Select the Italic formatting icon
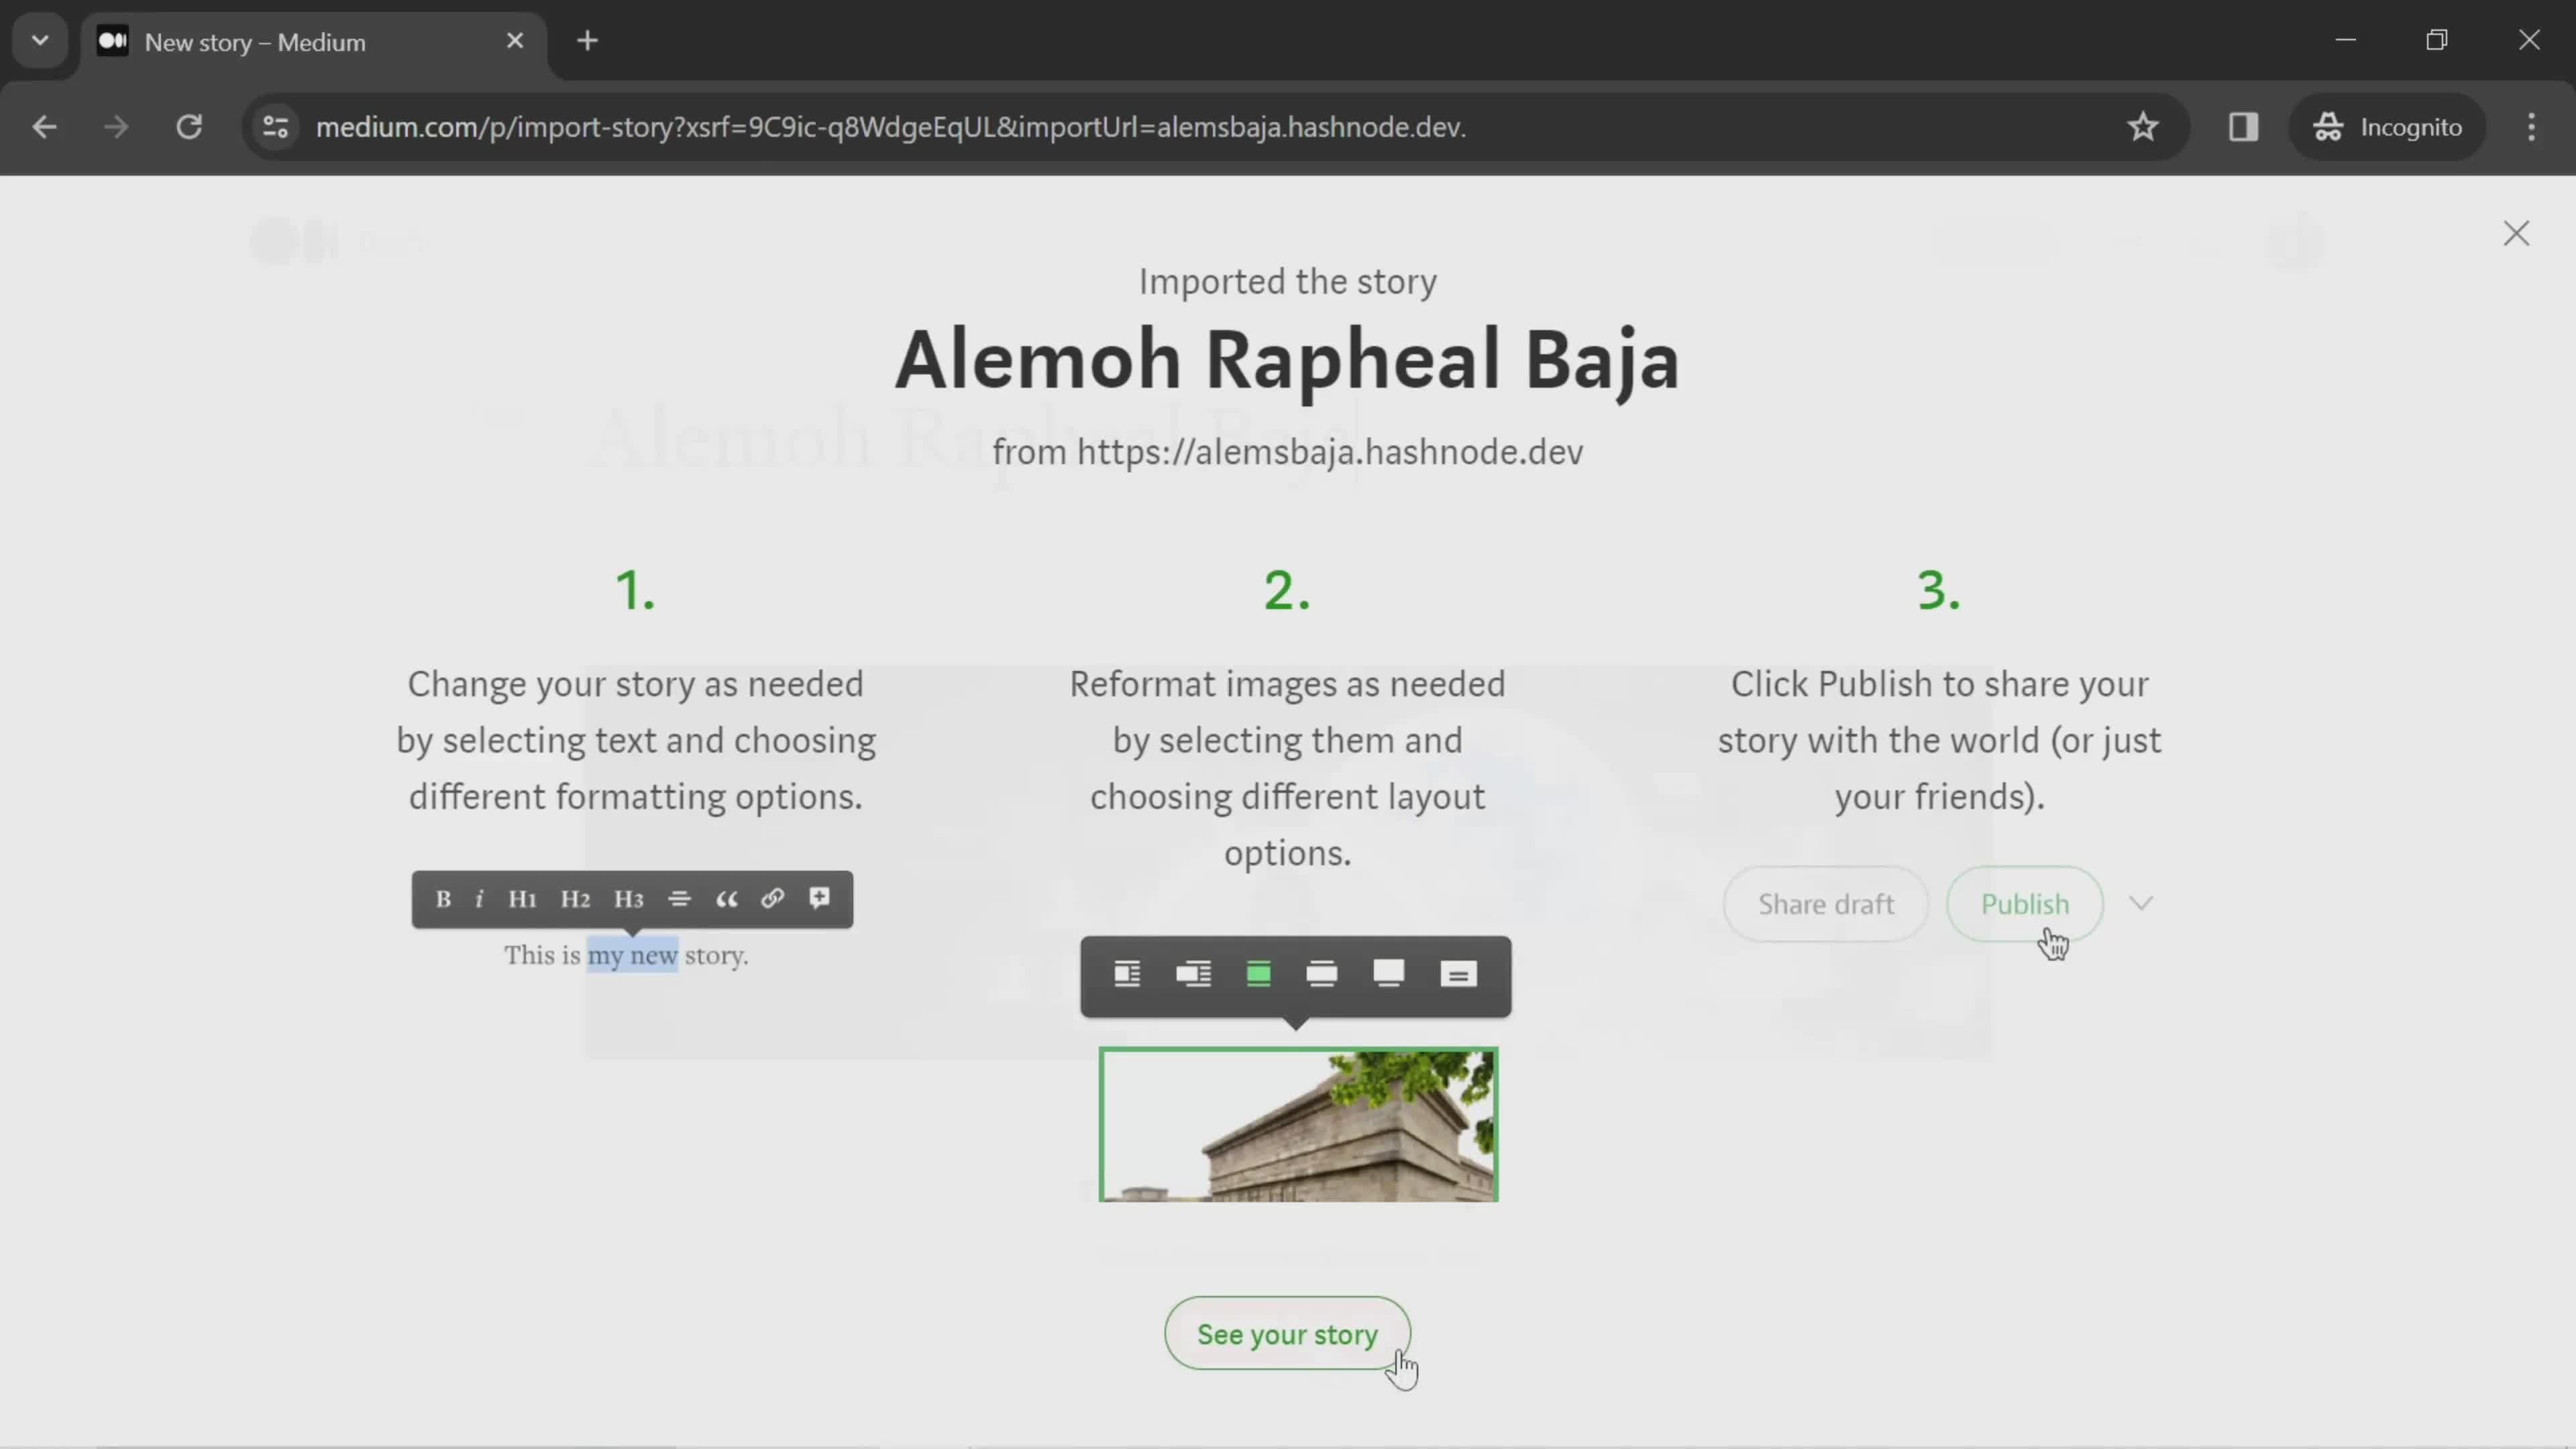This screenshot has width=2576, height=1449. coord(478,899)
